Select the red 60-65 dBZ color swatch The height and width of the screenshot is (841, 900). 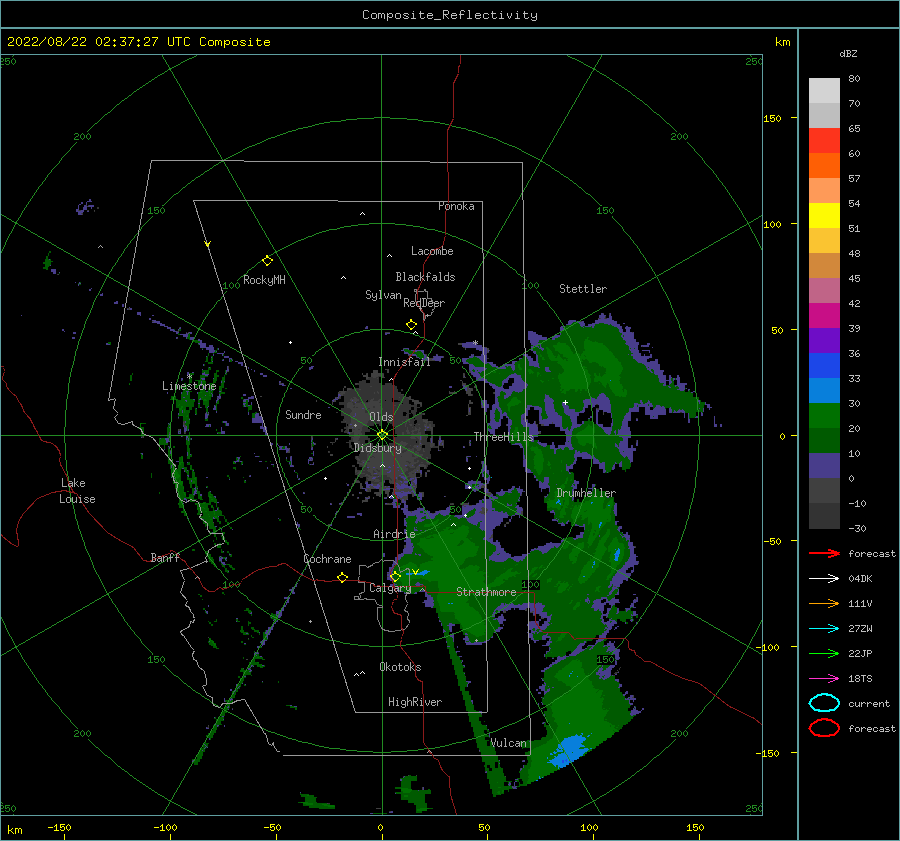pyautogui.click(x=824, y=141)
